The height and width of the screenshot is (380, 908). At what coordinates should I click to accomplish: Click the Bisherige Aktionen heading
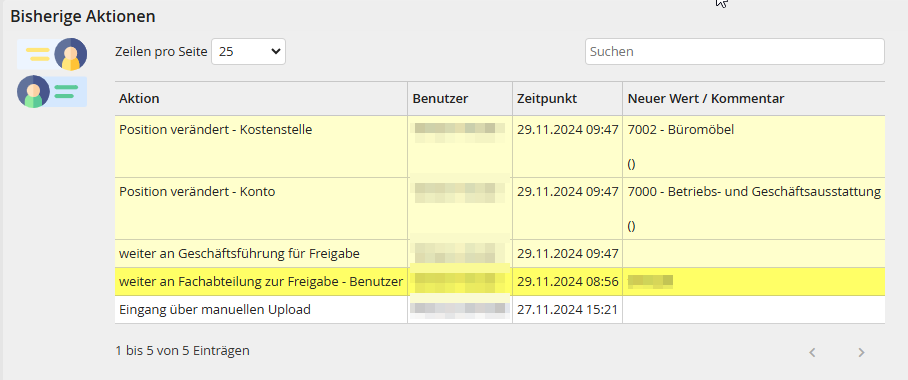pos(83,16)
